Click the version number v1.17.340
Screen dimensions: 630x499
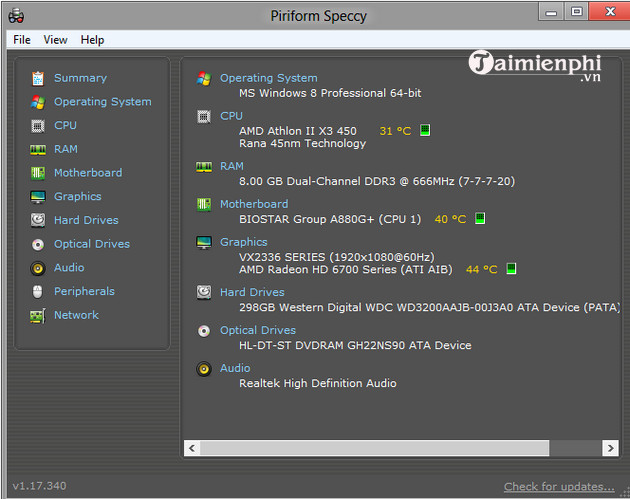pyautogui.click(x=39, y=486)
